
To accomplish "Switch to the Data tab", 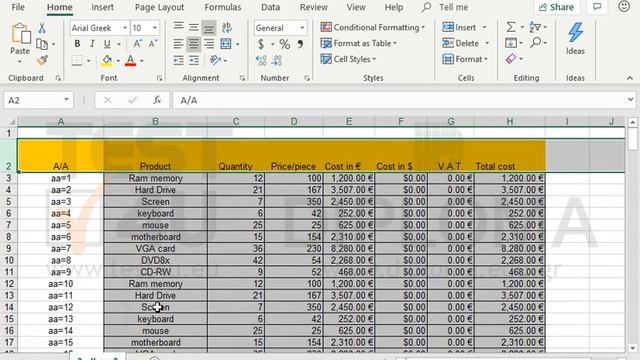I will click(x=270, y=7).
